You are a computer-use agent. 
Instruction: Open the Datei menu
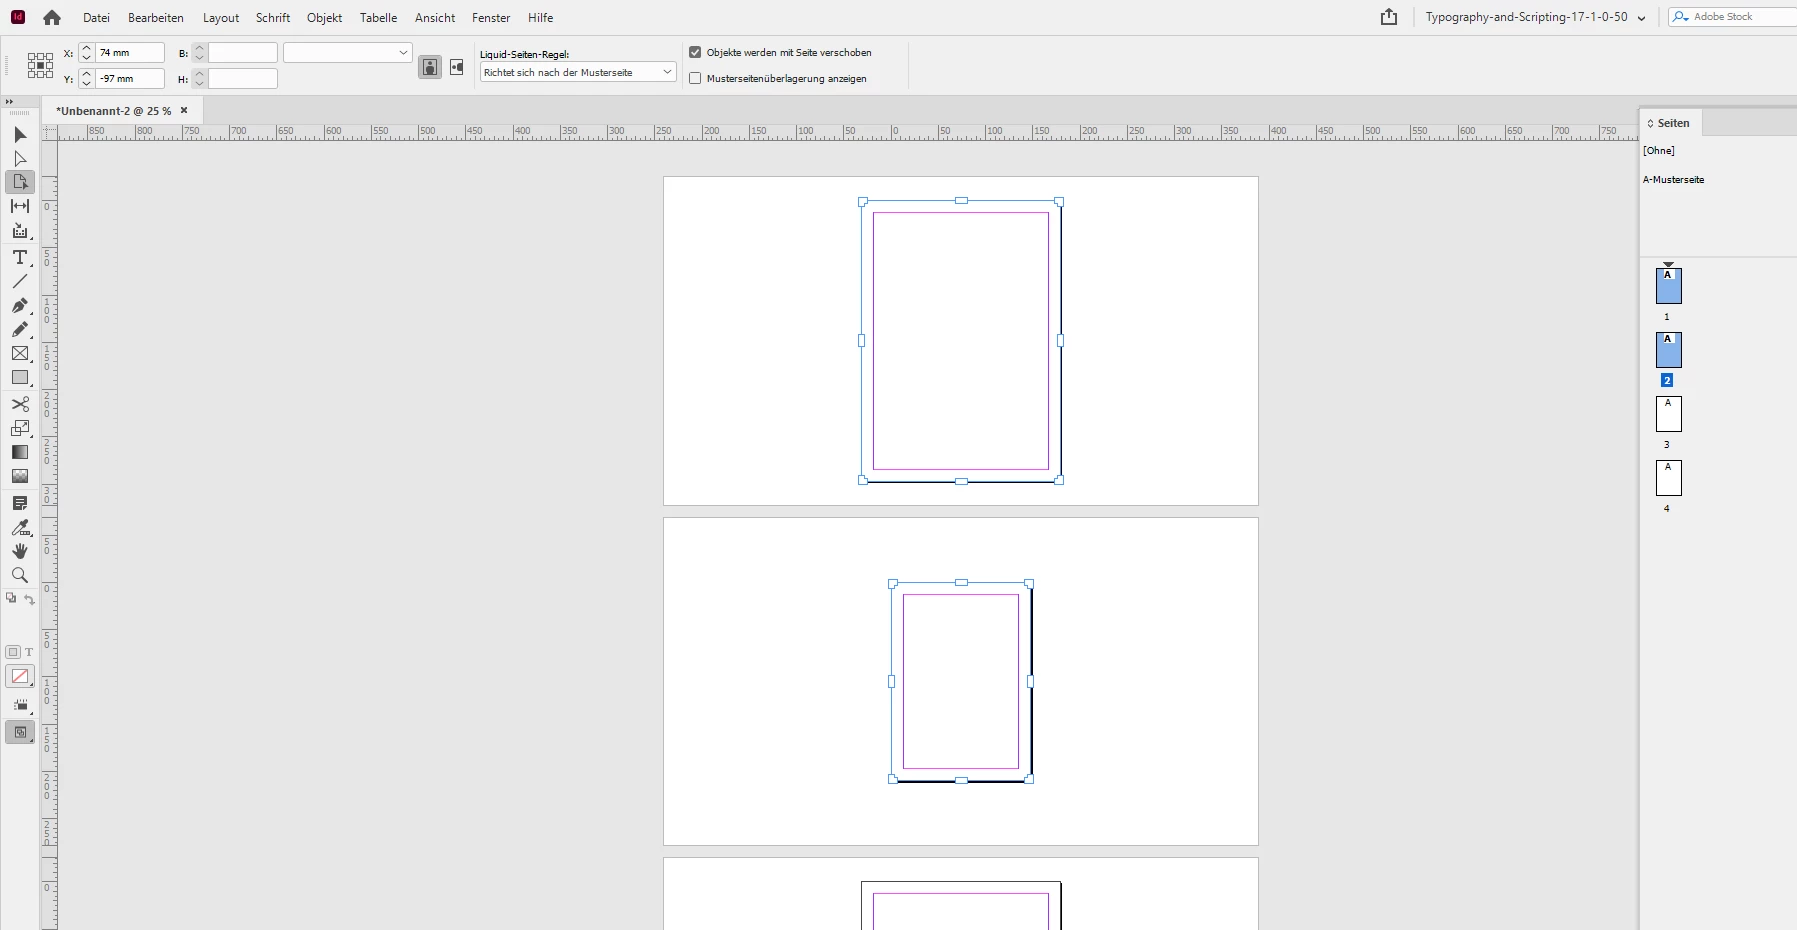click(x=96, y=17)
